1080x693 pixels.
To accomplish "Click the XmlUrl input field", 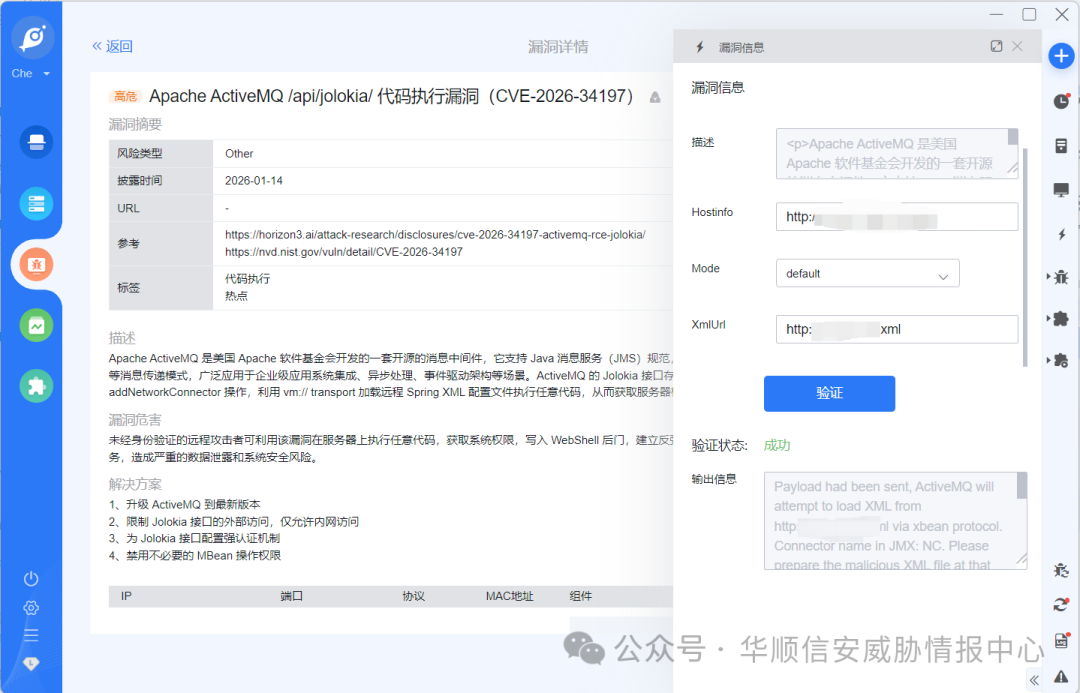I will pyautogui.click(x=897, y=329).
